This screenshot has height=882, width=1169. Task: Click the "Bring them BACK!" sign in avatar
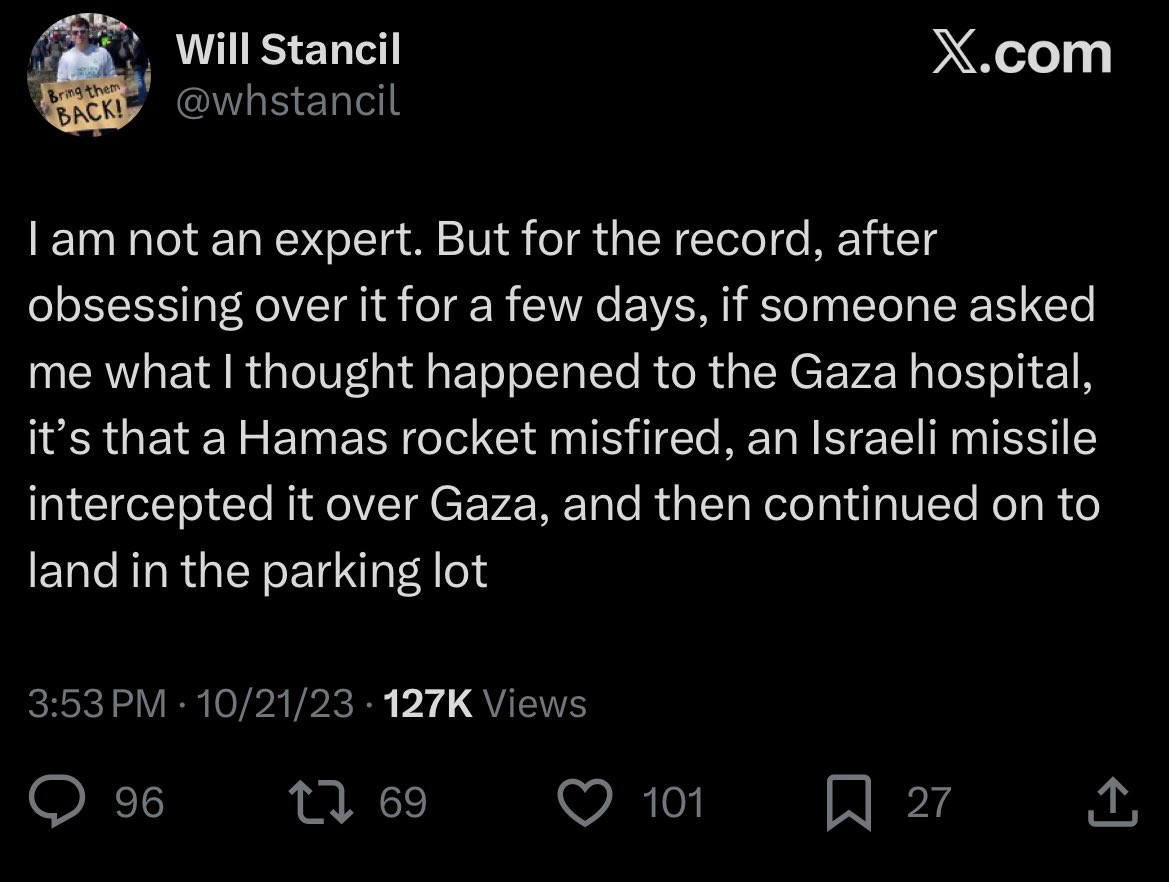[85, 107]
